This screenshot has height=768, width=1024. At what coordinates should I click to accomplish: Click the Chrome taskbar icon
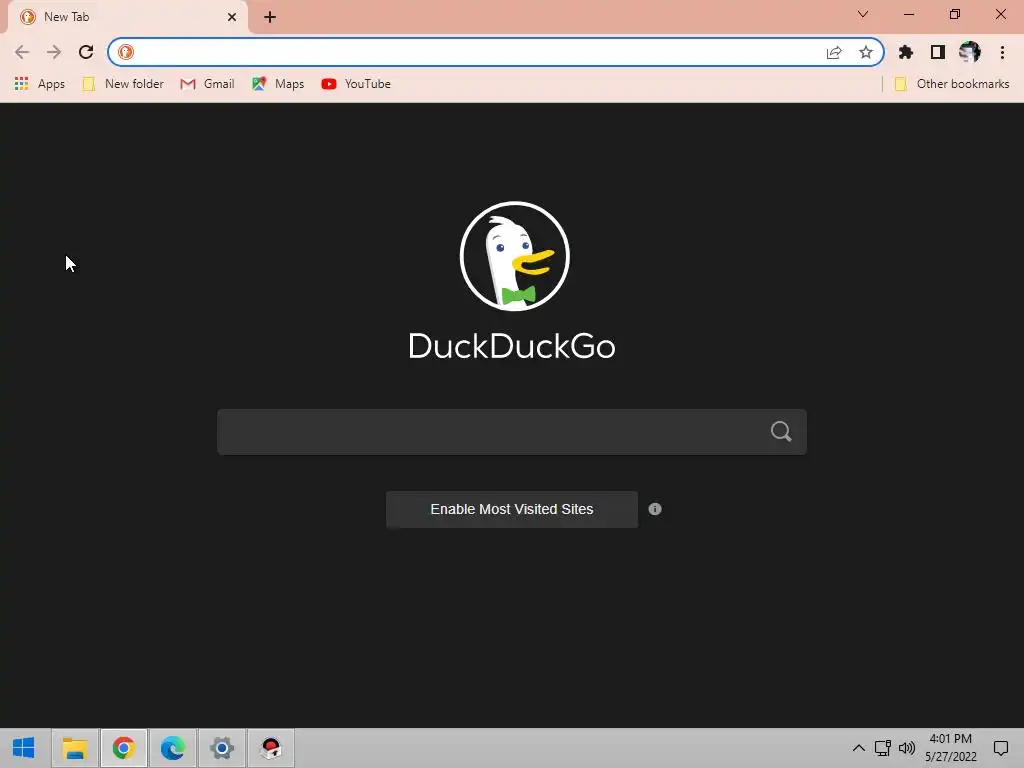[123, 748]
